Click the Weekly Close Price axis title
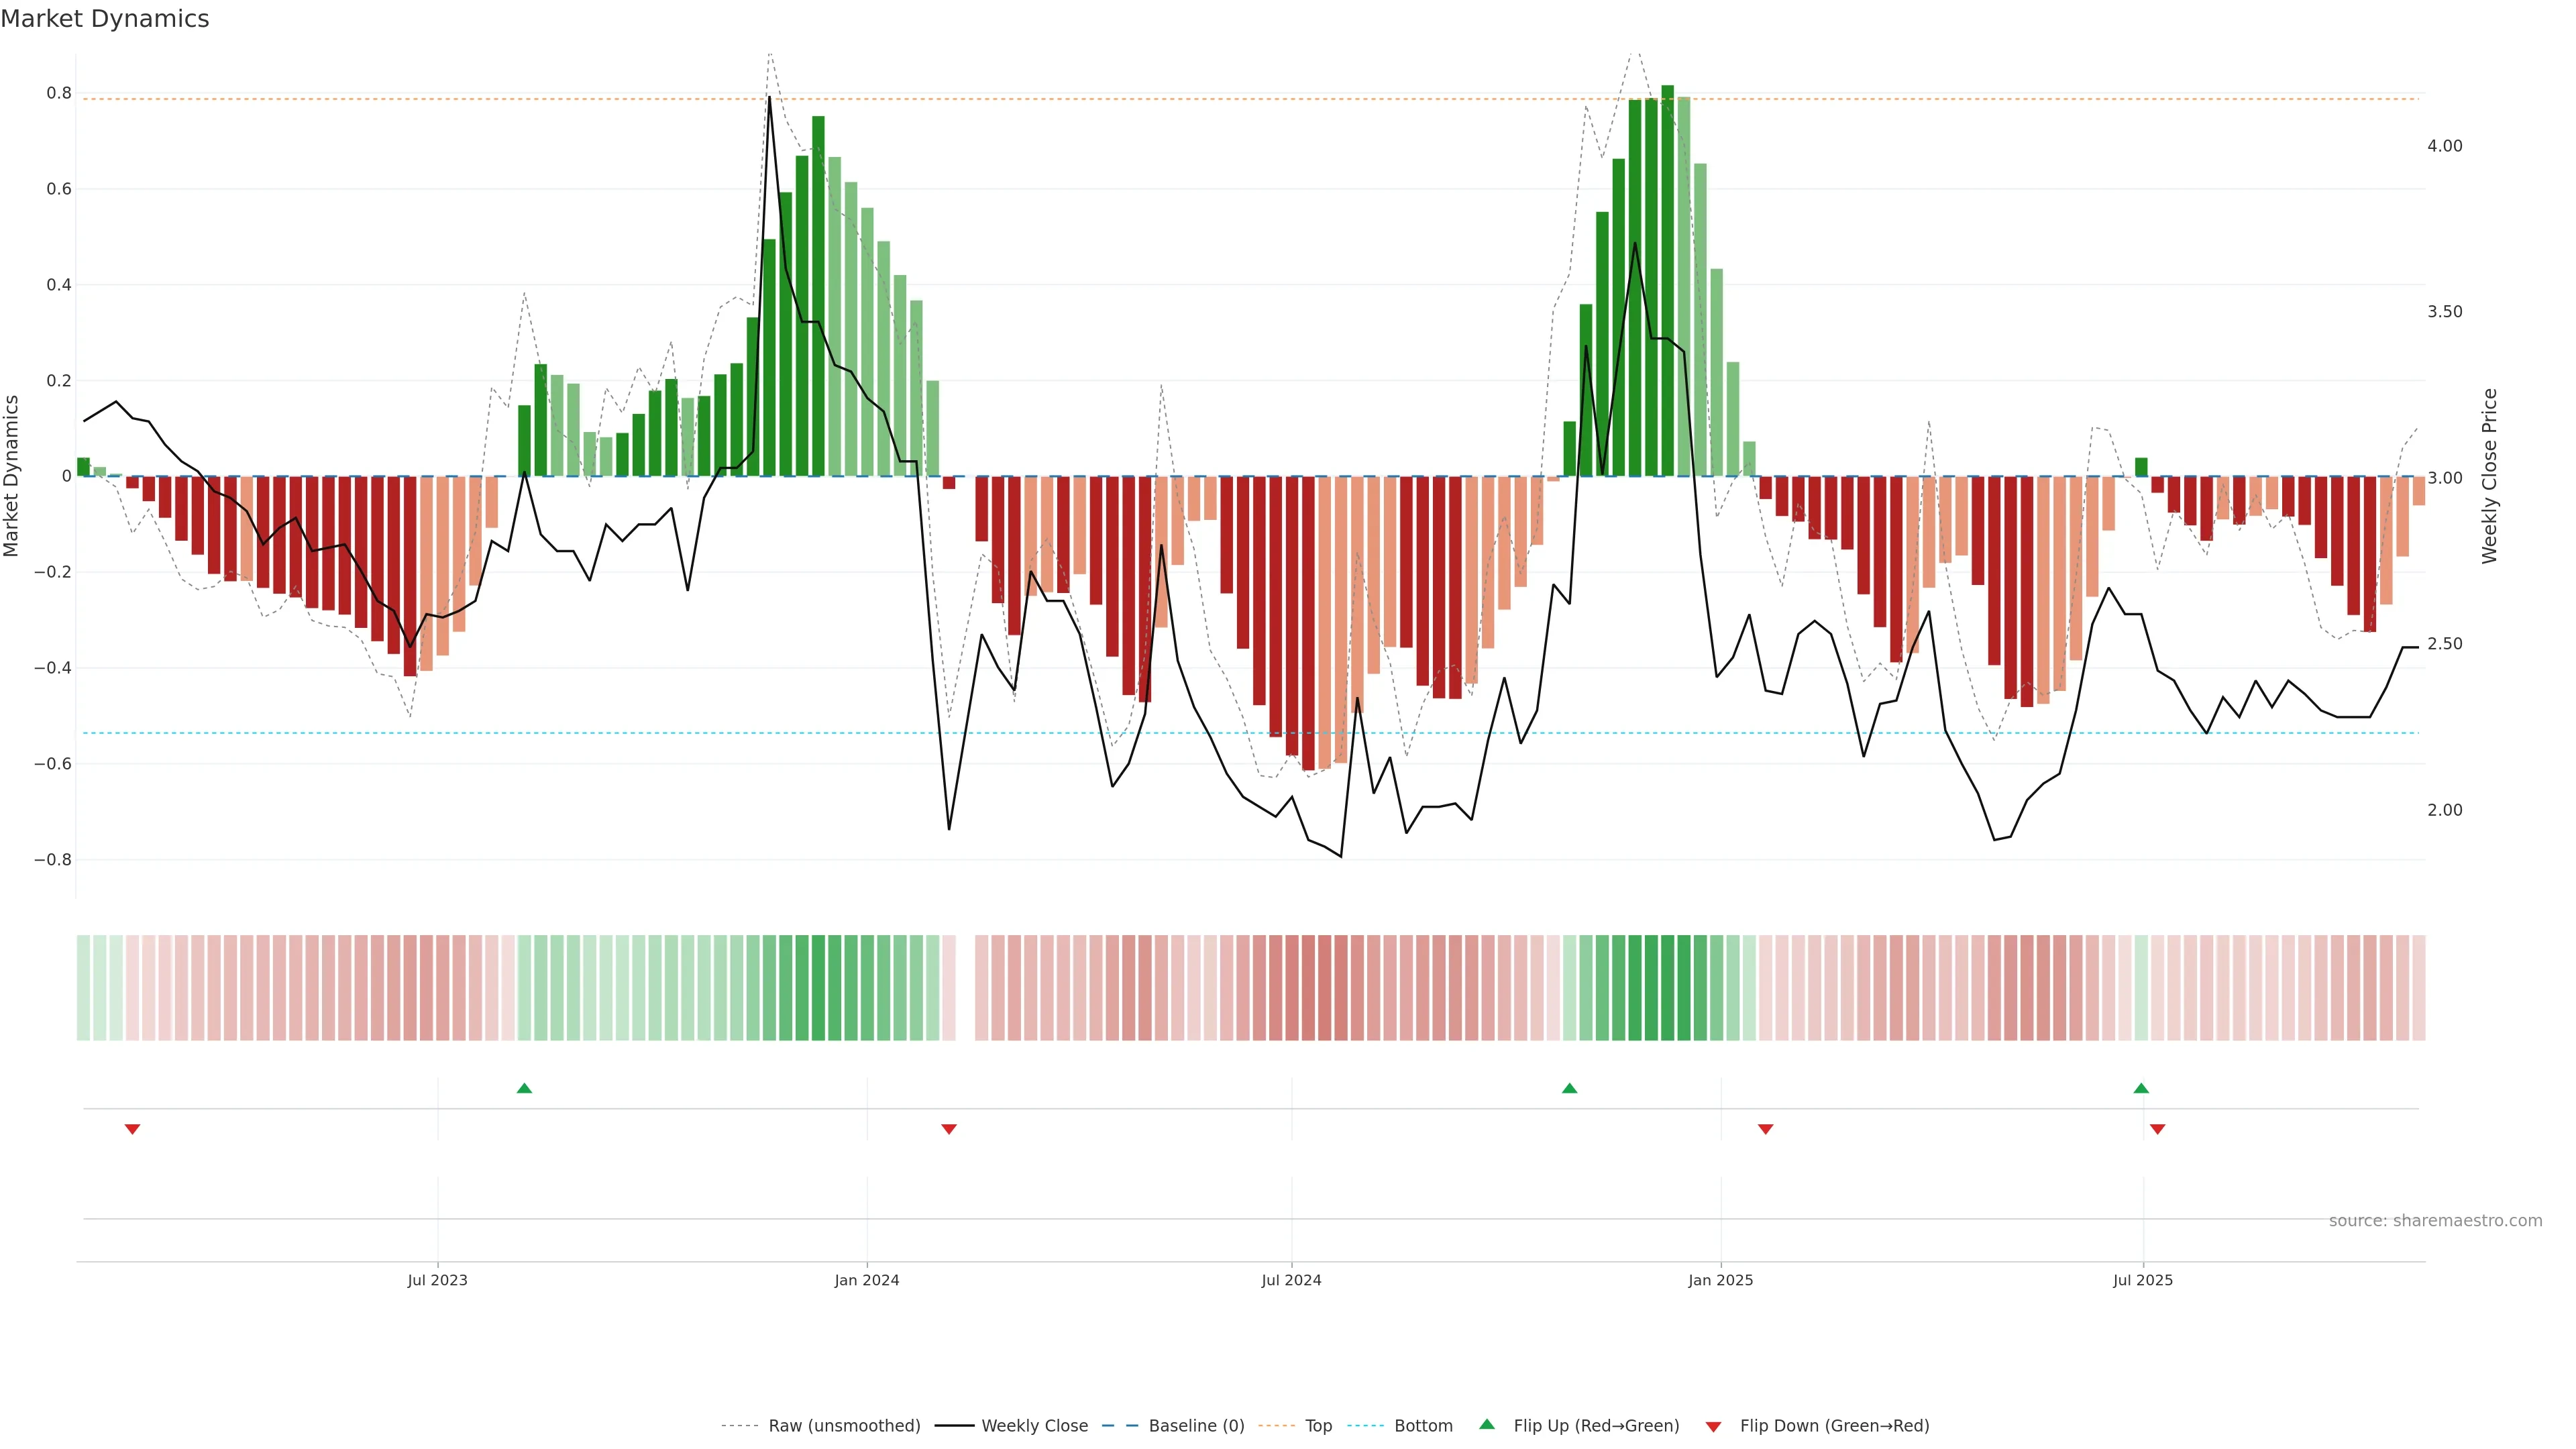 click(2489, 476)
